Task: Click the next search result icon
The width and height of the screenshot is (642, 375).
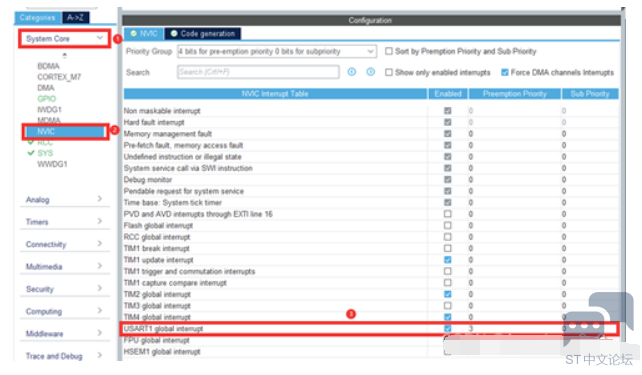Action: coord(371,72)
